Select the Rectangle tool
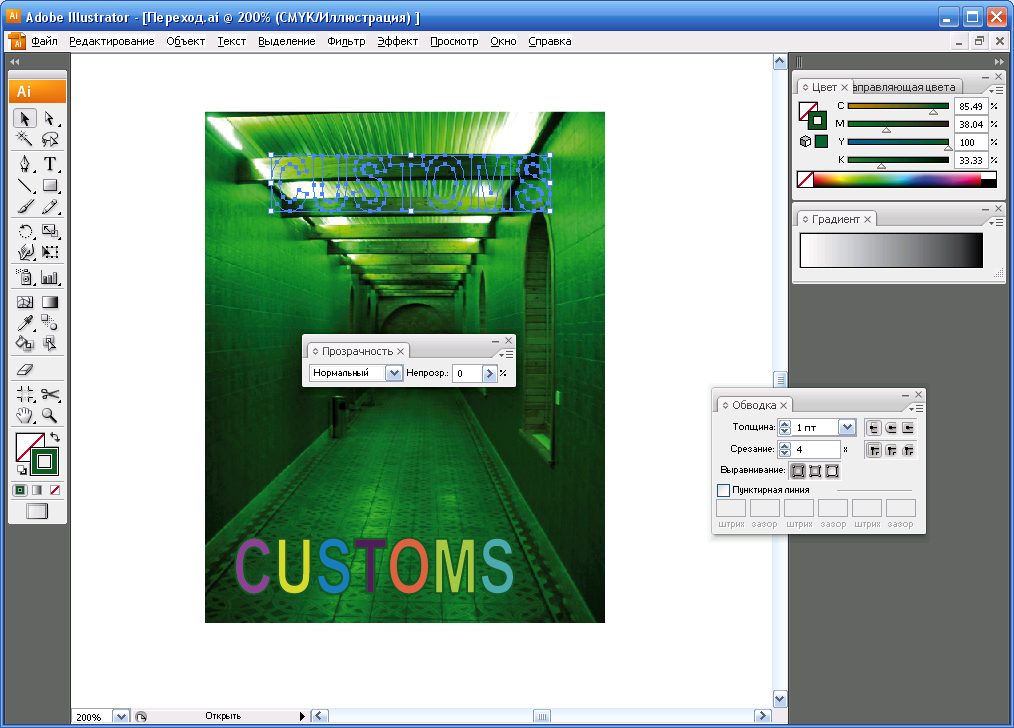 point(50,186)
